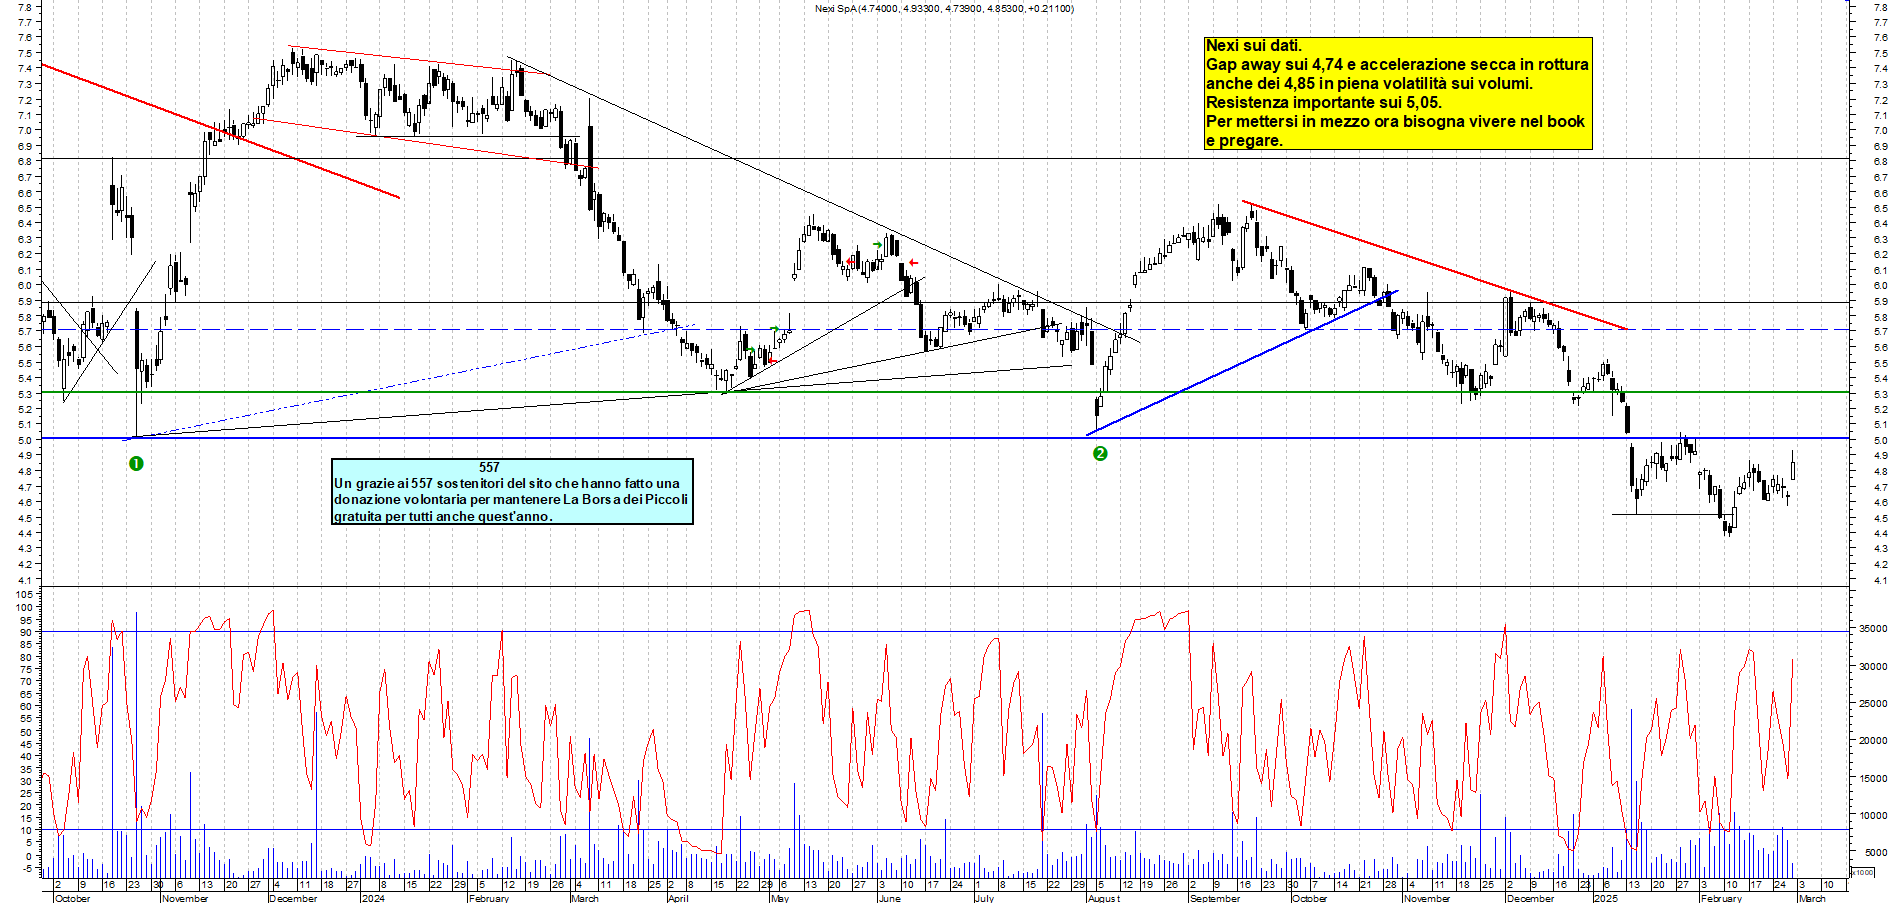Click the 'September' month label
The height and width of the screenshot is (903, 1890).
point(1215,898)
